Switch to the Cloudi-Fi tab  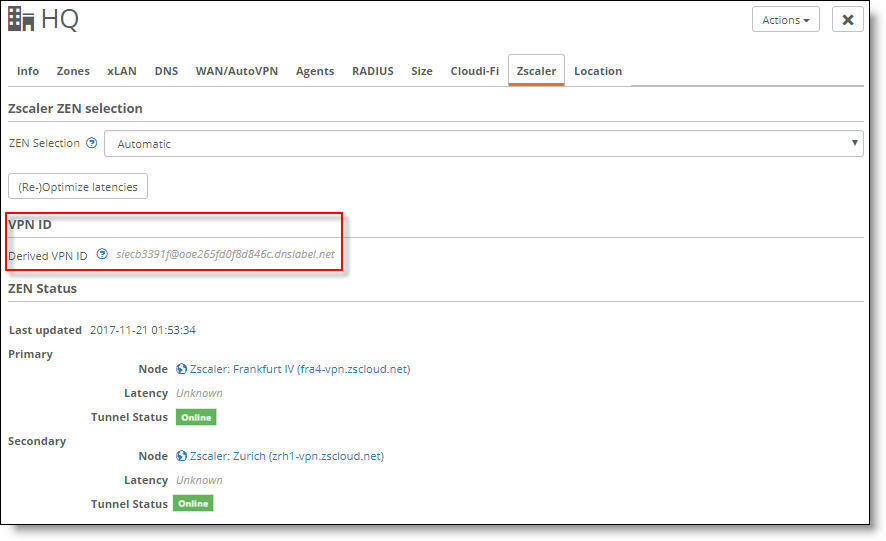(475, 71)
